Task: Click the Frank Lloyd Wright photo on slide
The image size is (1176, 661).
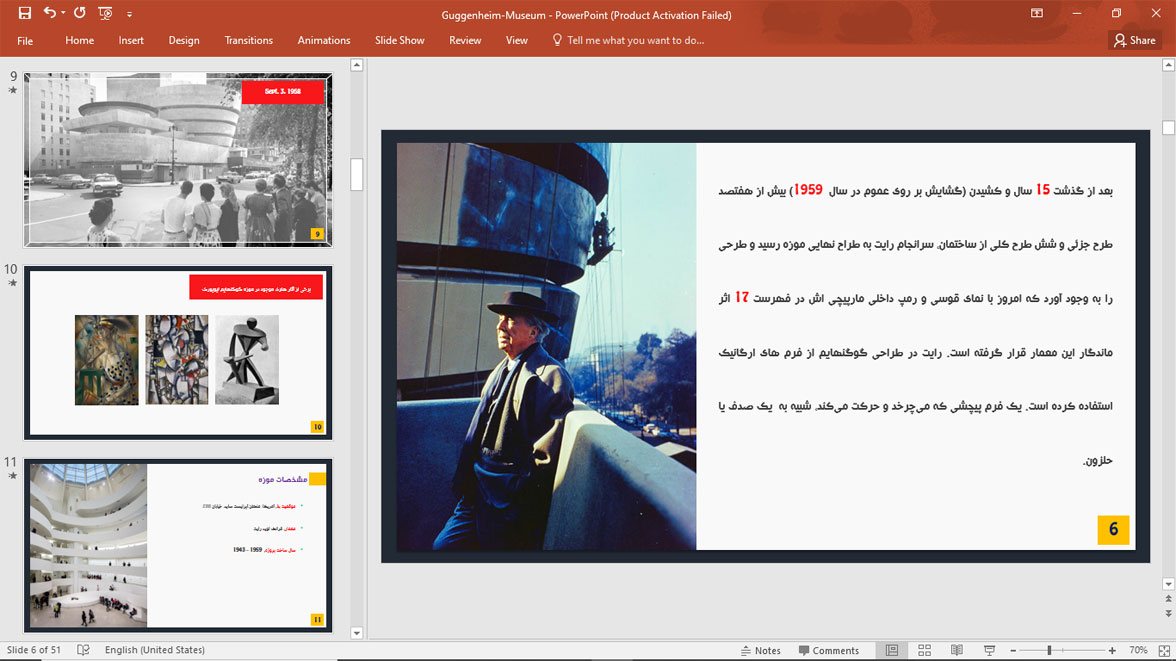Action: (x=546, y=346)
